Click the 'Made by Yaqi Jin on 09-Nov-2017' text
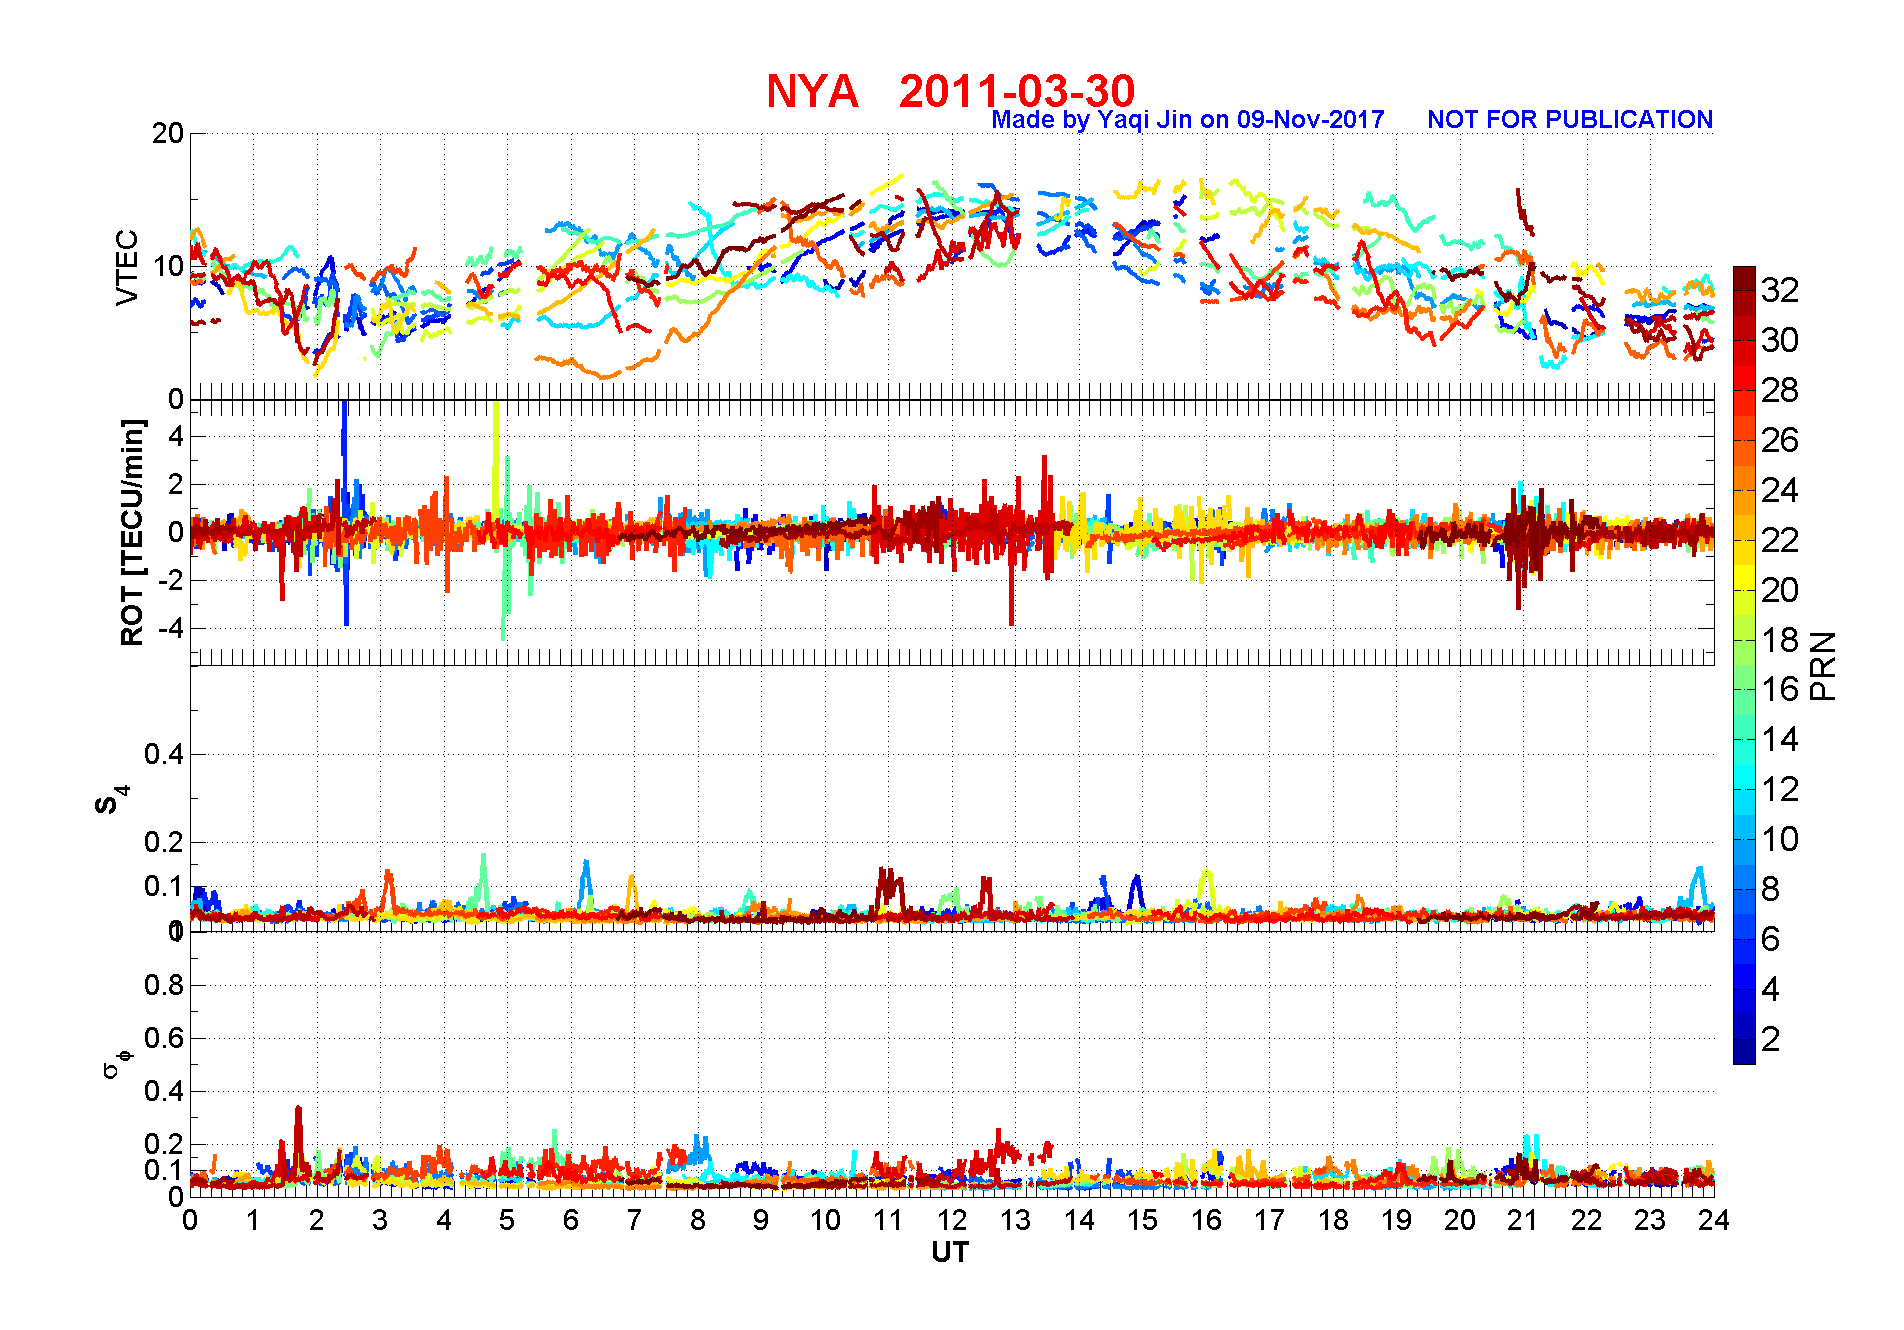 click(x=1188, y=120)
